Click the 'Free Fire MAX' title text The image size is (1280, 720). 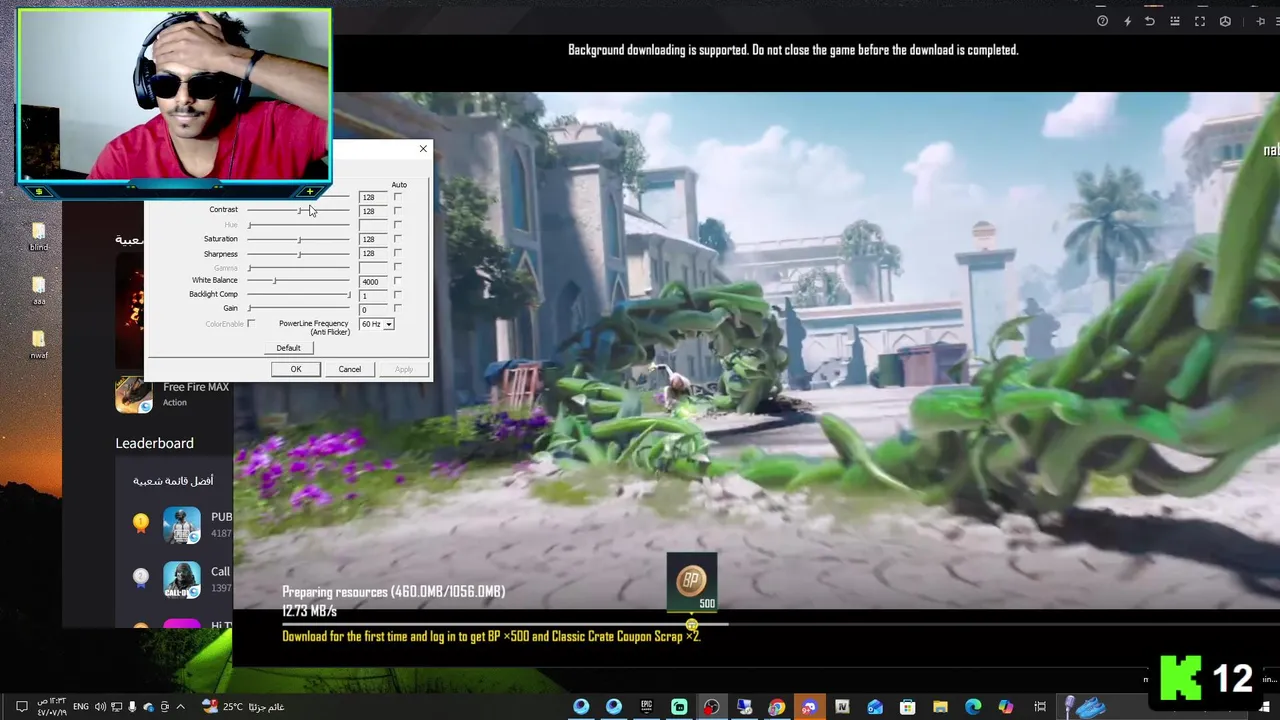point(196,387)
